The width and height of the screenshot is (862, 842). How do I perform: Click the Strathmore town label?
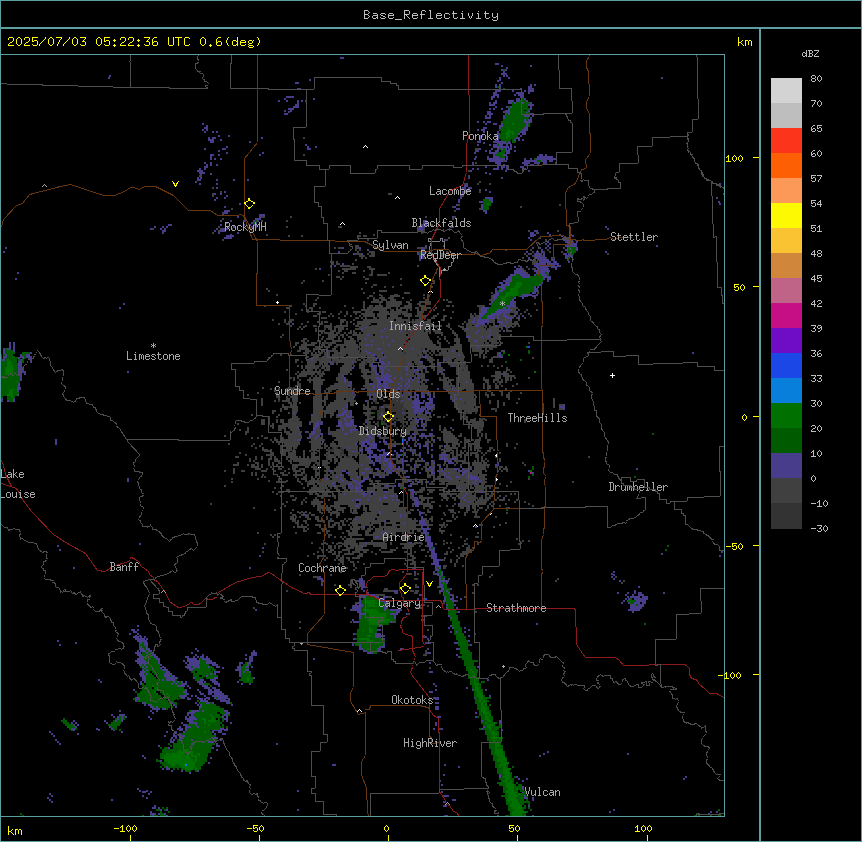516,608
